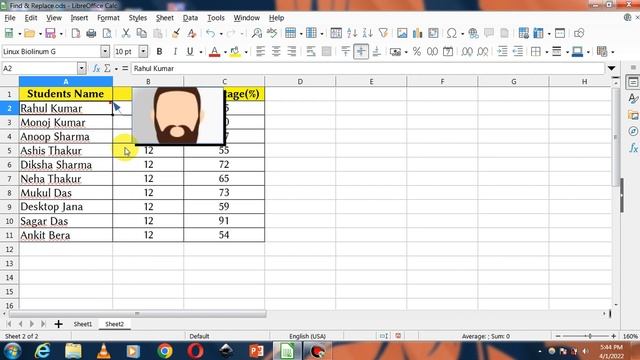The image size is (640, 360).
Task: Open the sidebar Functions fx icon
Action: tap(633, 147)
